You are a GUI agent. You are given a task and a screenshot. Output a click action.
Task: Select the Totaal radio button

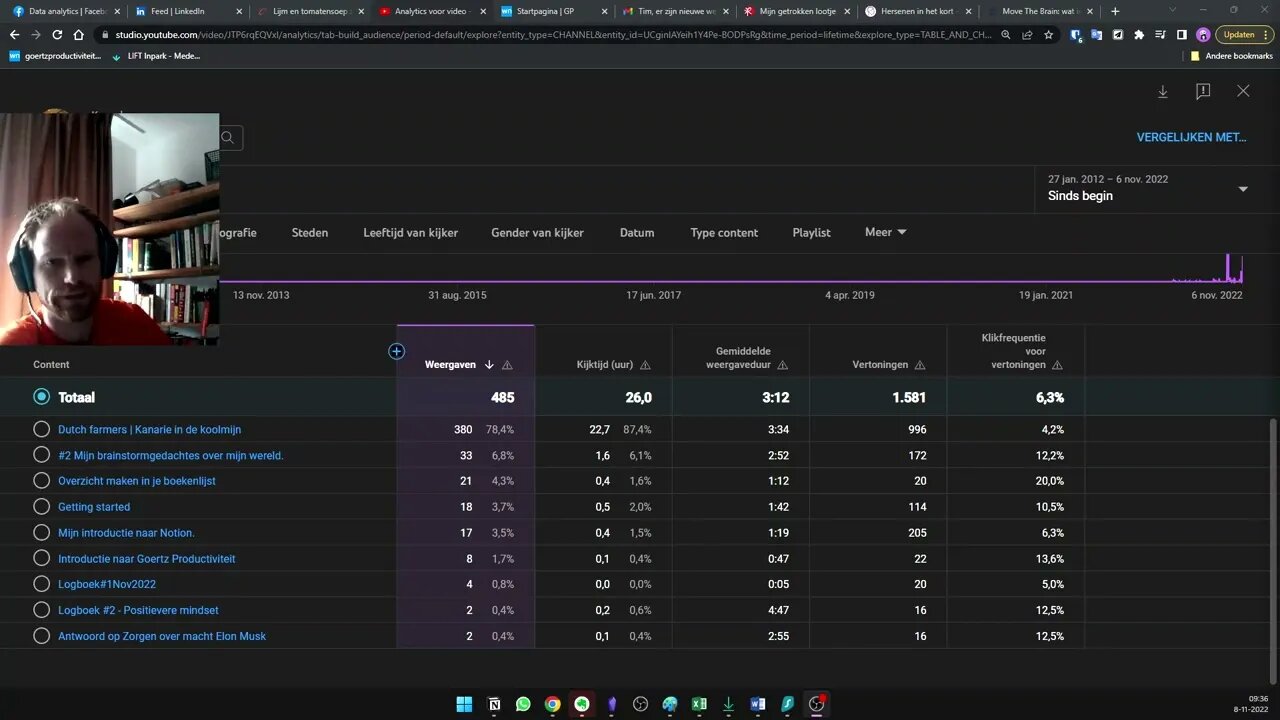41,397
